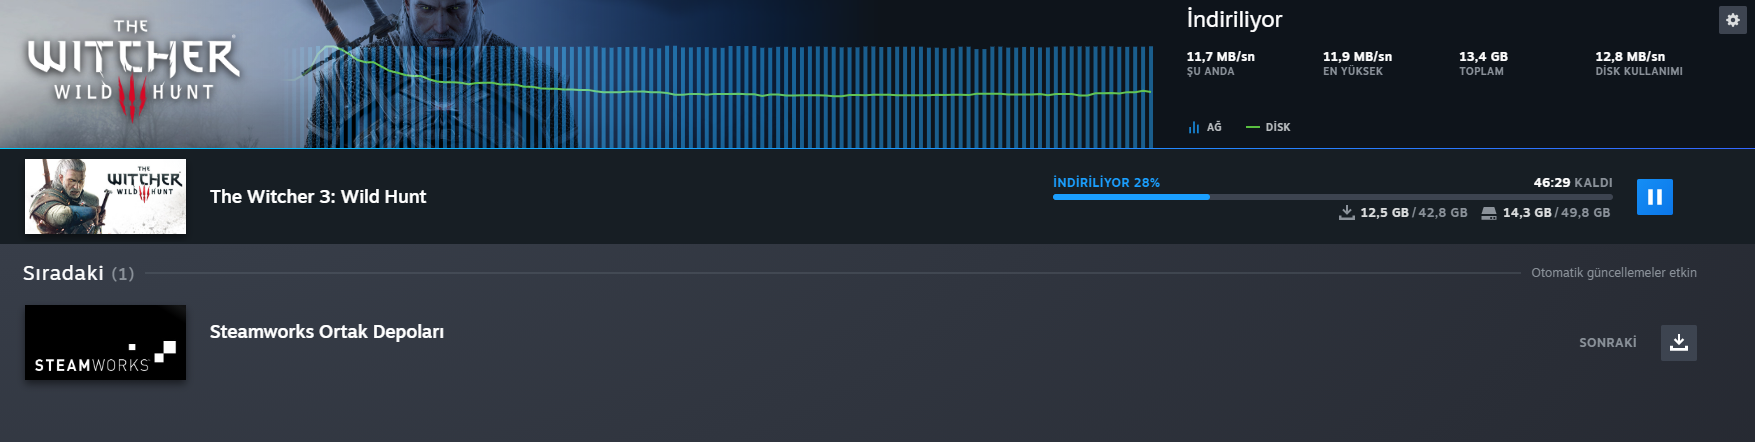Image resolution: width=1755 pixels, height=442 pixels.
Task: Click the 'SONRAKİ' label
Action: [1608, 342]
